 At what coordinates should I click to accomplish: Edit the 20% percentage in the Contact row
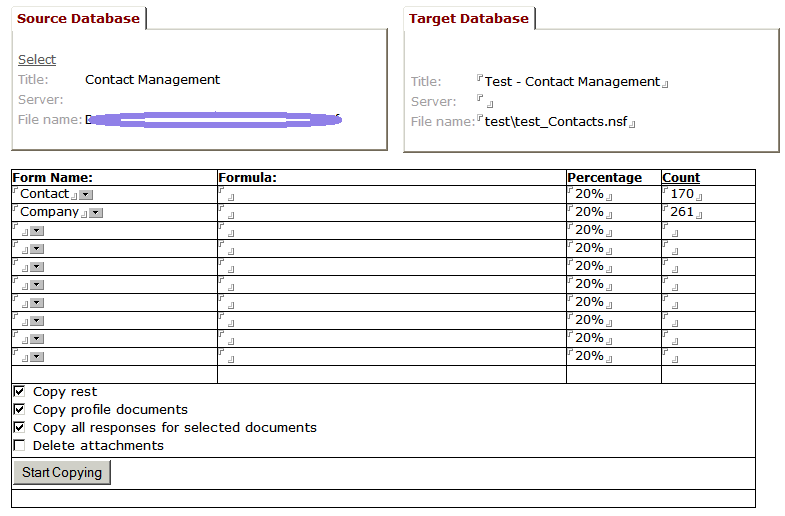[590, 194]
